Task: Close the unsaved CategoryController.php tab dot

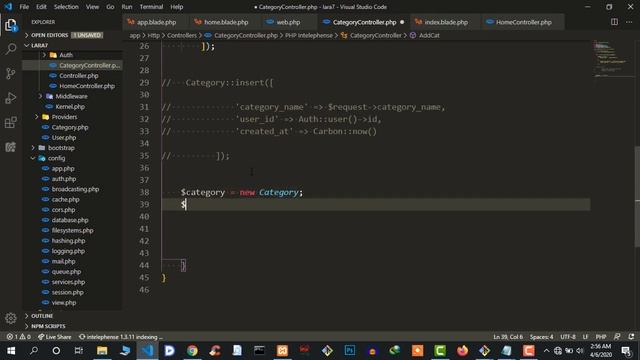Action: (402, 22)
